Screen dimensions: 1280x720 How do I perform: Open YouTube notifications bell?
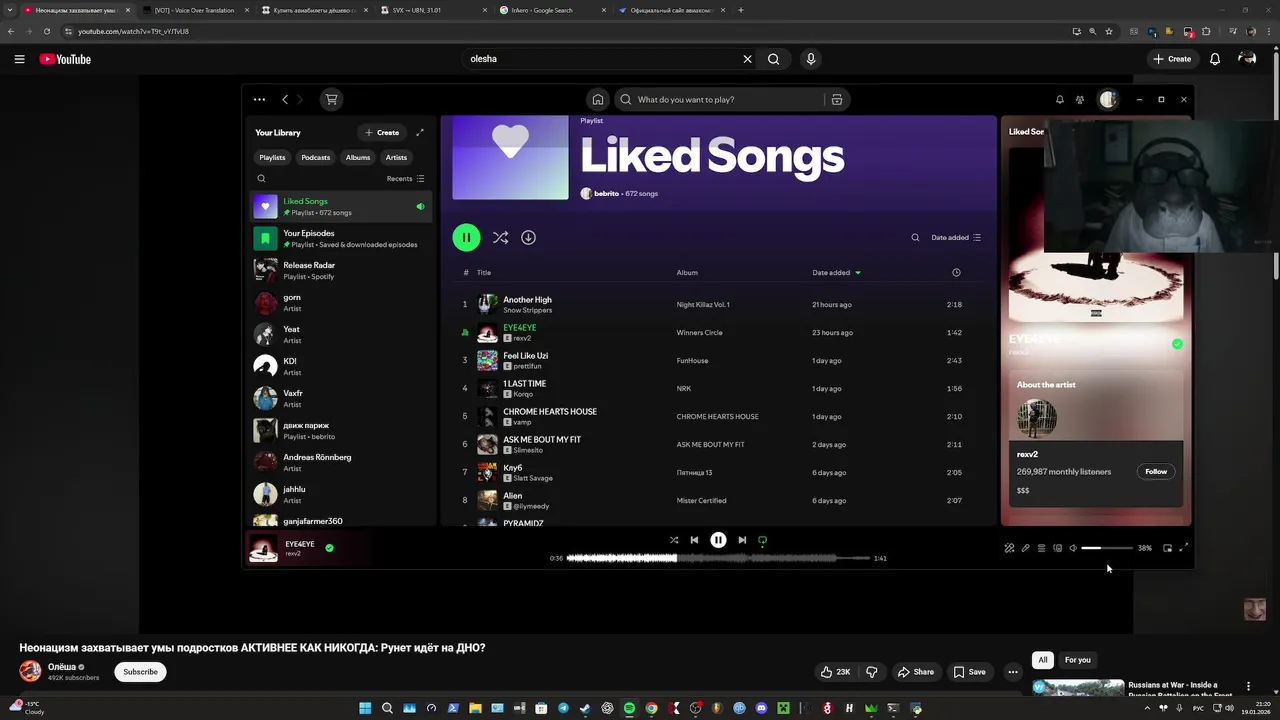click(x=1215, y=59)
